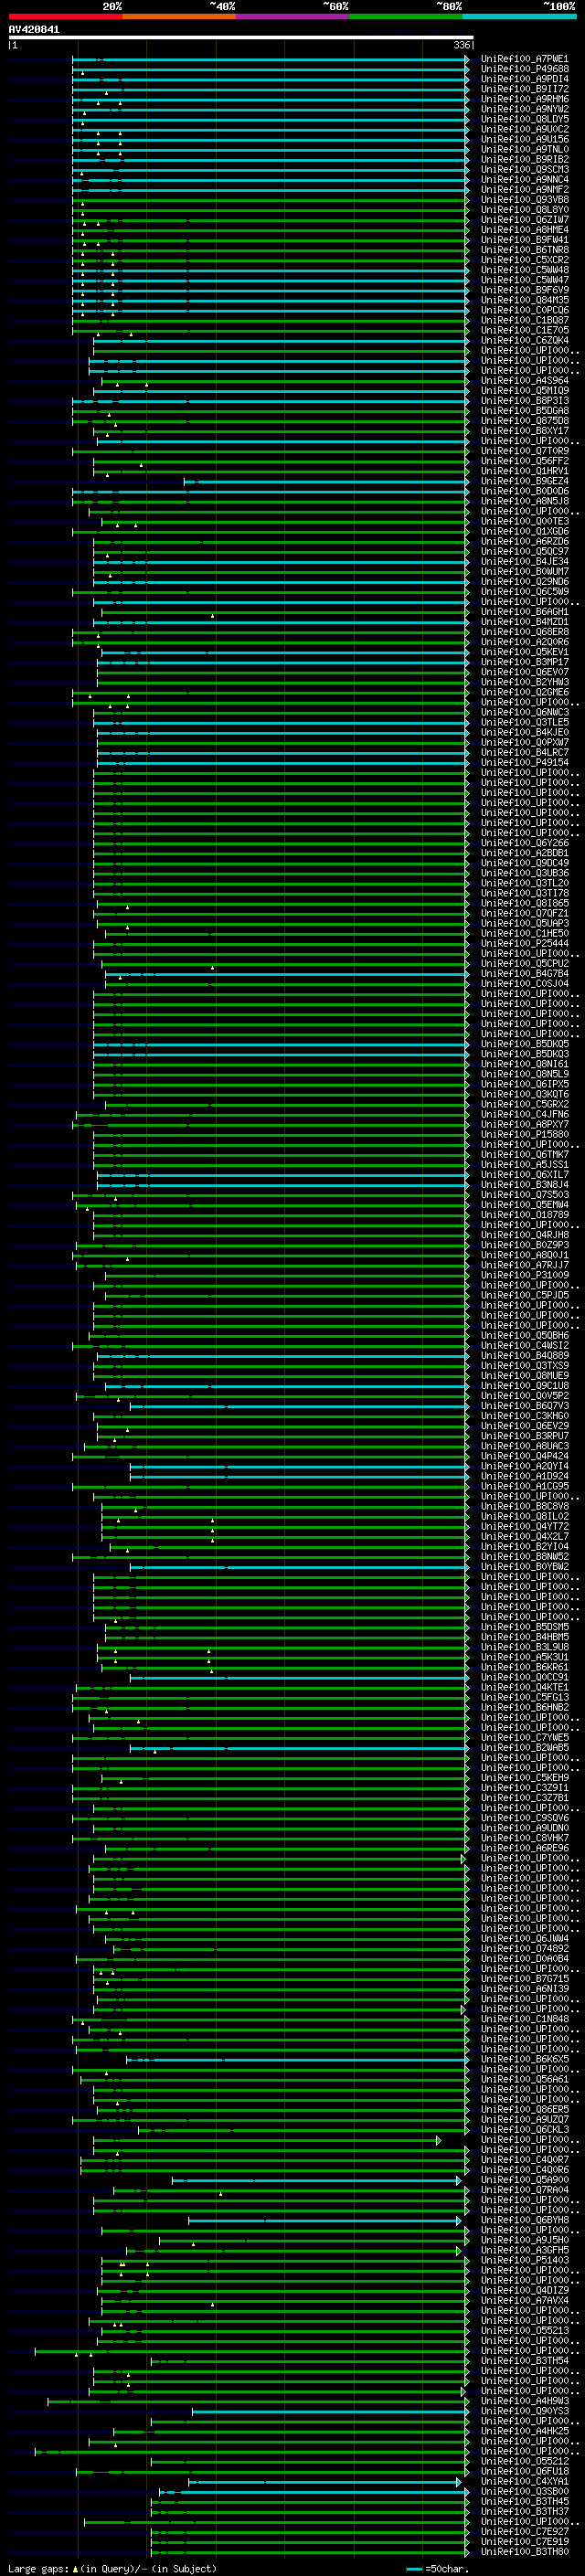585x2576 pixels.
Task: Click label UniRef100_P49154
Action: coord(524,762)
